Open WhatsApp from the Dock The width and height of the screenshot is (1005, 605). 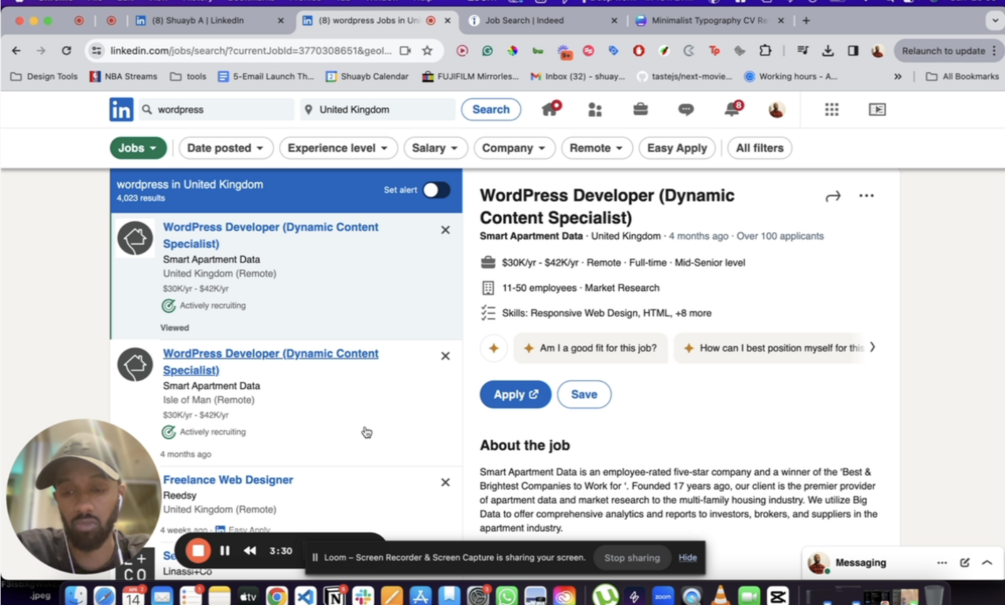pyautogui.click(x=506, y=596)
